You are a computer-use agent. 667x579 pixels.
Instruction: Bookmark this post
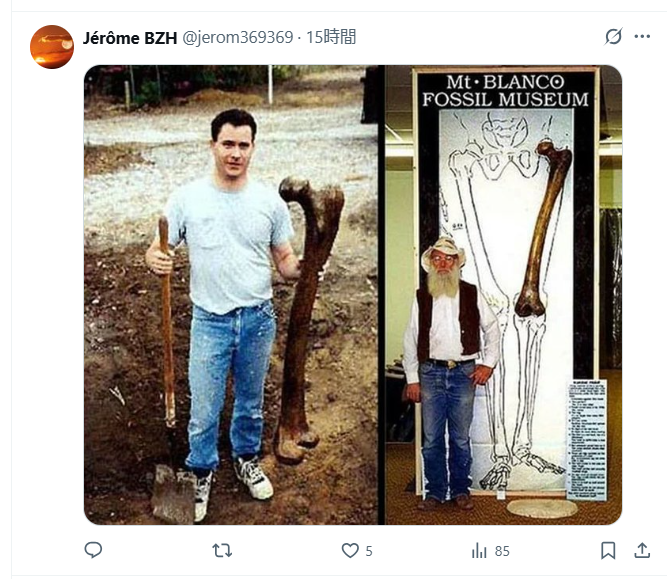point(608,550)
